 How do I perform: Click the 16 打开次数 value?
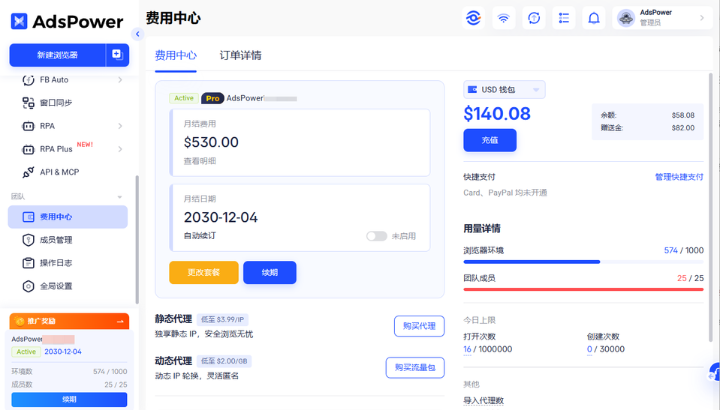467,349
